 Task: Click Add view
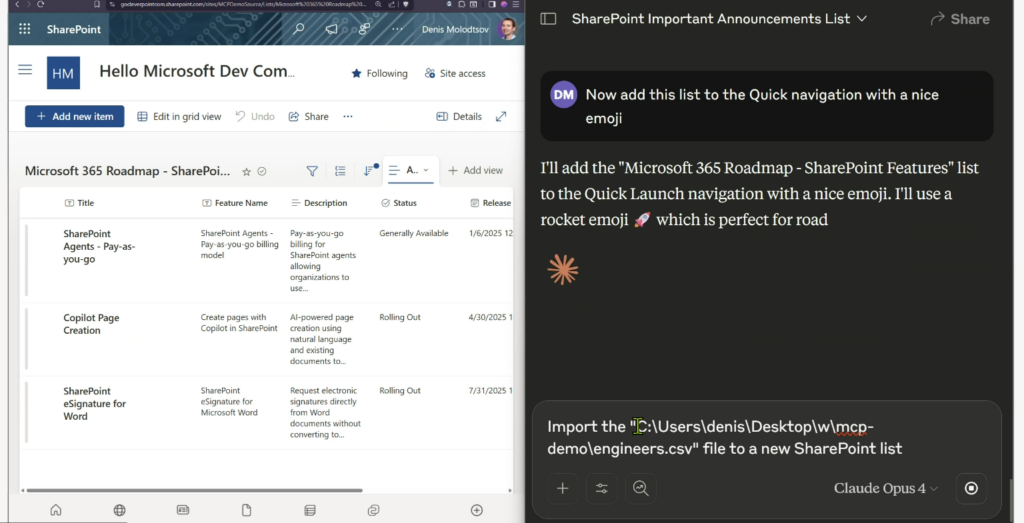(x=475, y=170)
